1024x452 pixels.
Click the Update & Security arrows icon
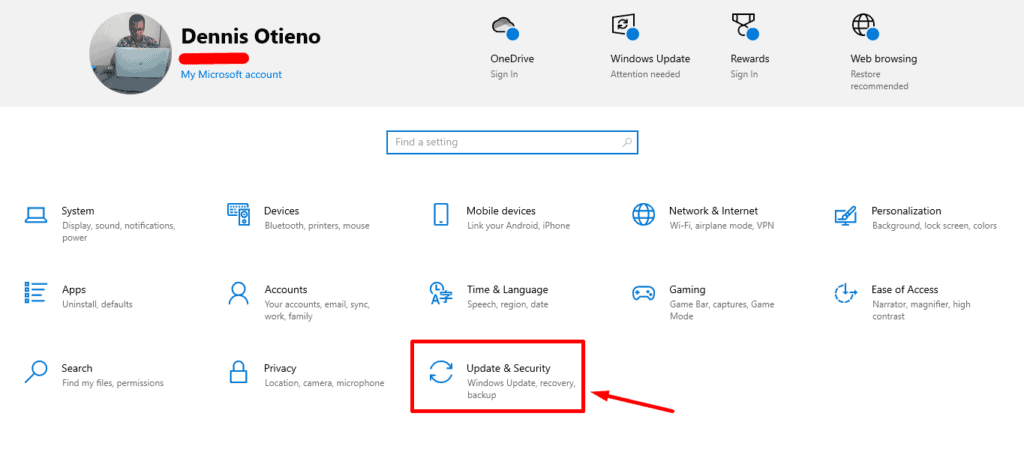pos(441,372)
